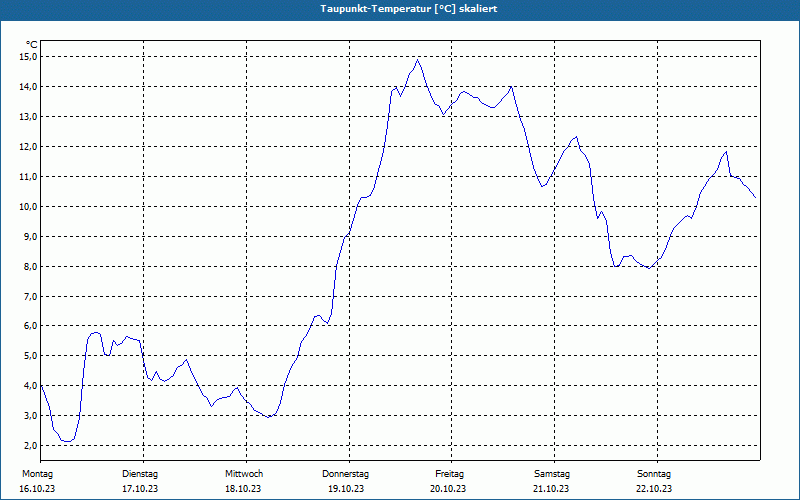Click the date '19.10.23'
This screenshot has height=500, width=800.
coord(346,489)
